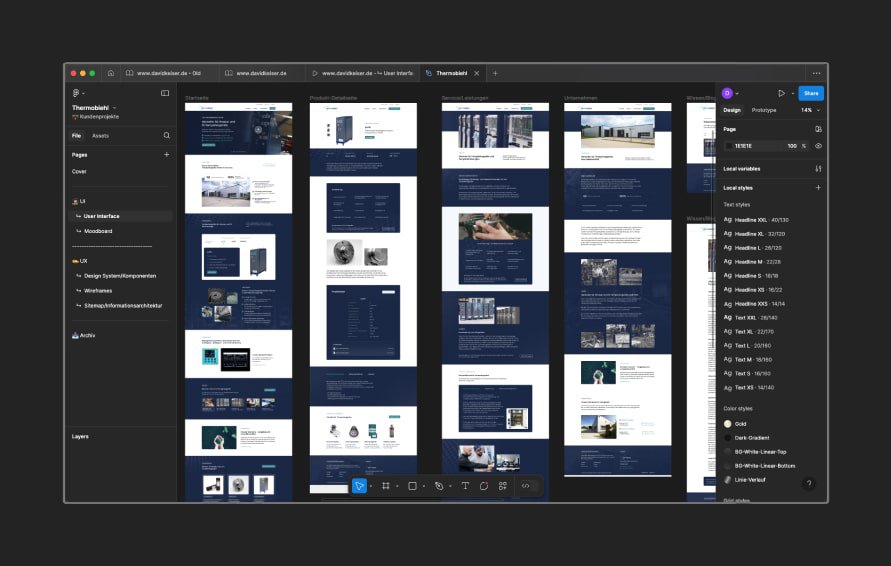The height and width of the screenshot is (566, 891).
Task: Click the Gold color style swatch
Action: pyautogui.click(x=729, y=424)
